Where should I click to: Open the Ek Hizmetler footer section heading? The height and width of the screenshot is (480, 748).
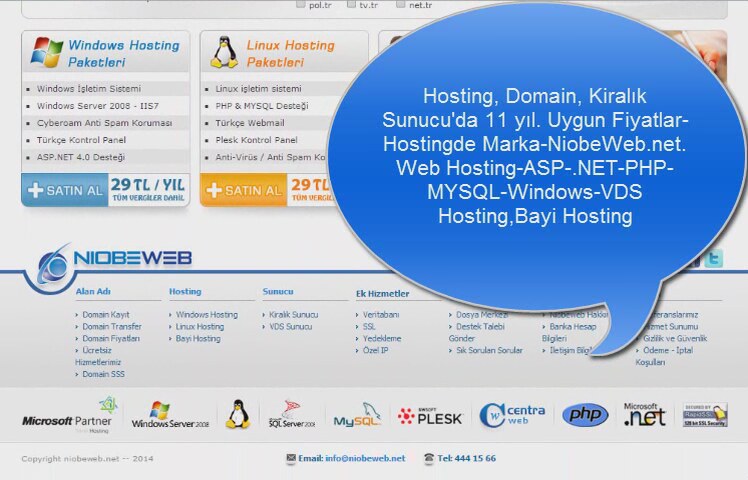[x=383, y=294]
